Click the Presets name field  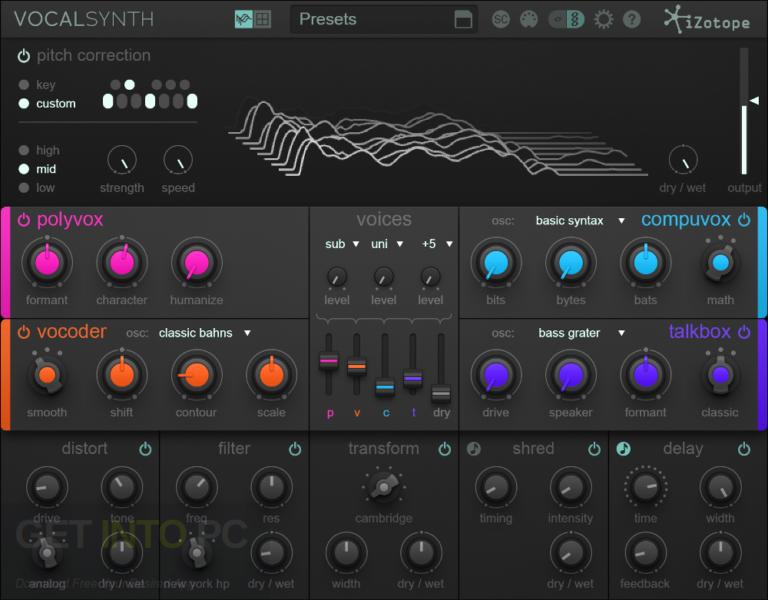coord(384,20)
